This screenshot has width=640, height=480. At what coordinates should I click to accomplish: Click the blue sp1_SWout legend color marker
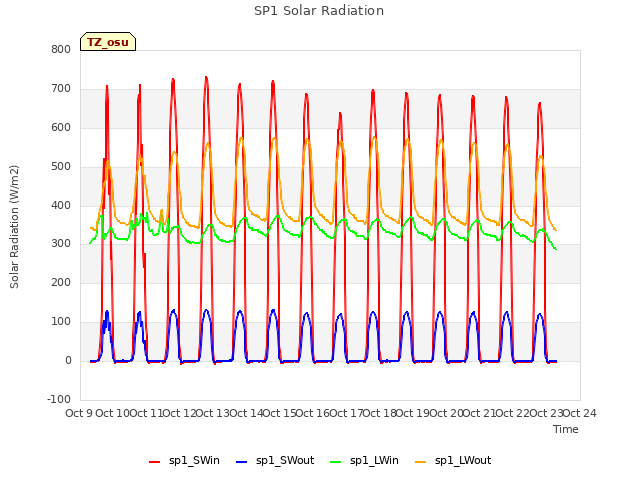(242, 462)
